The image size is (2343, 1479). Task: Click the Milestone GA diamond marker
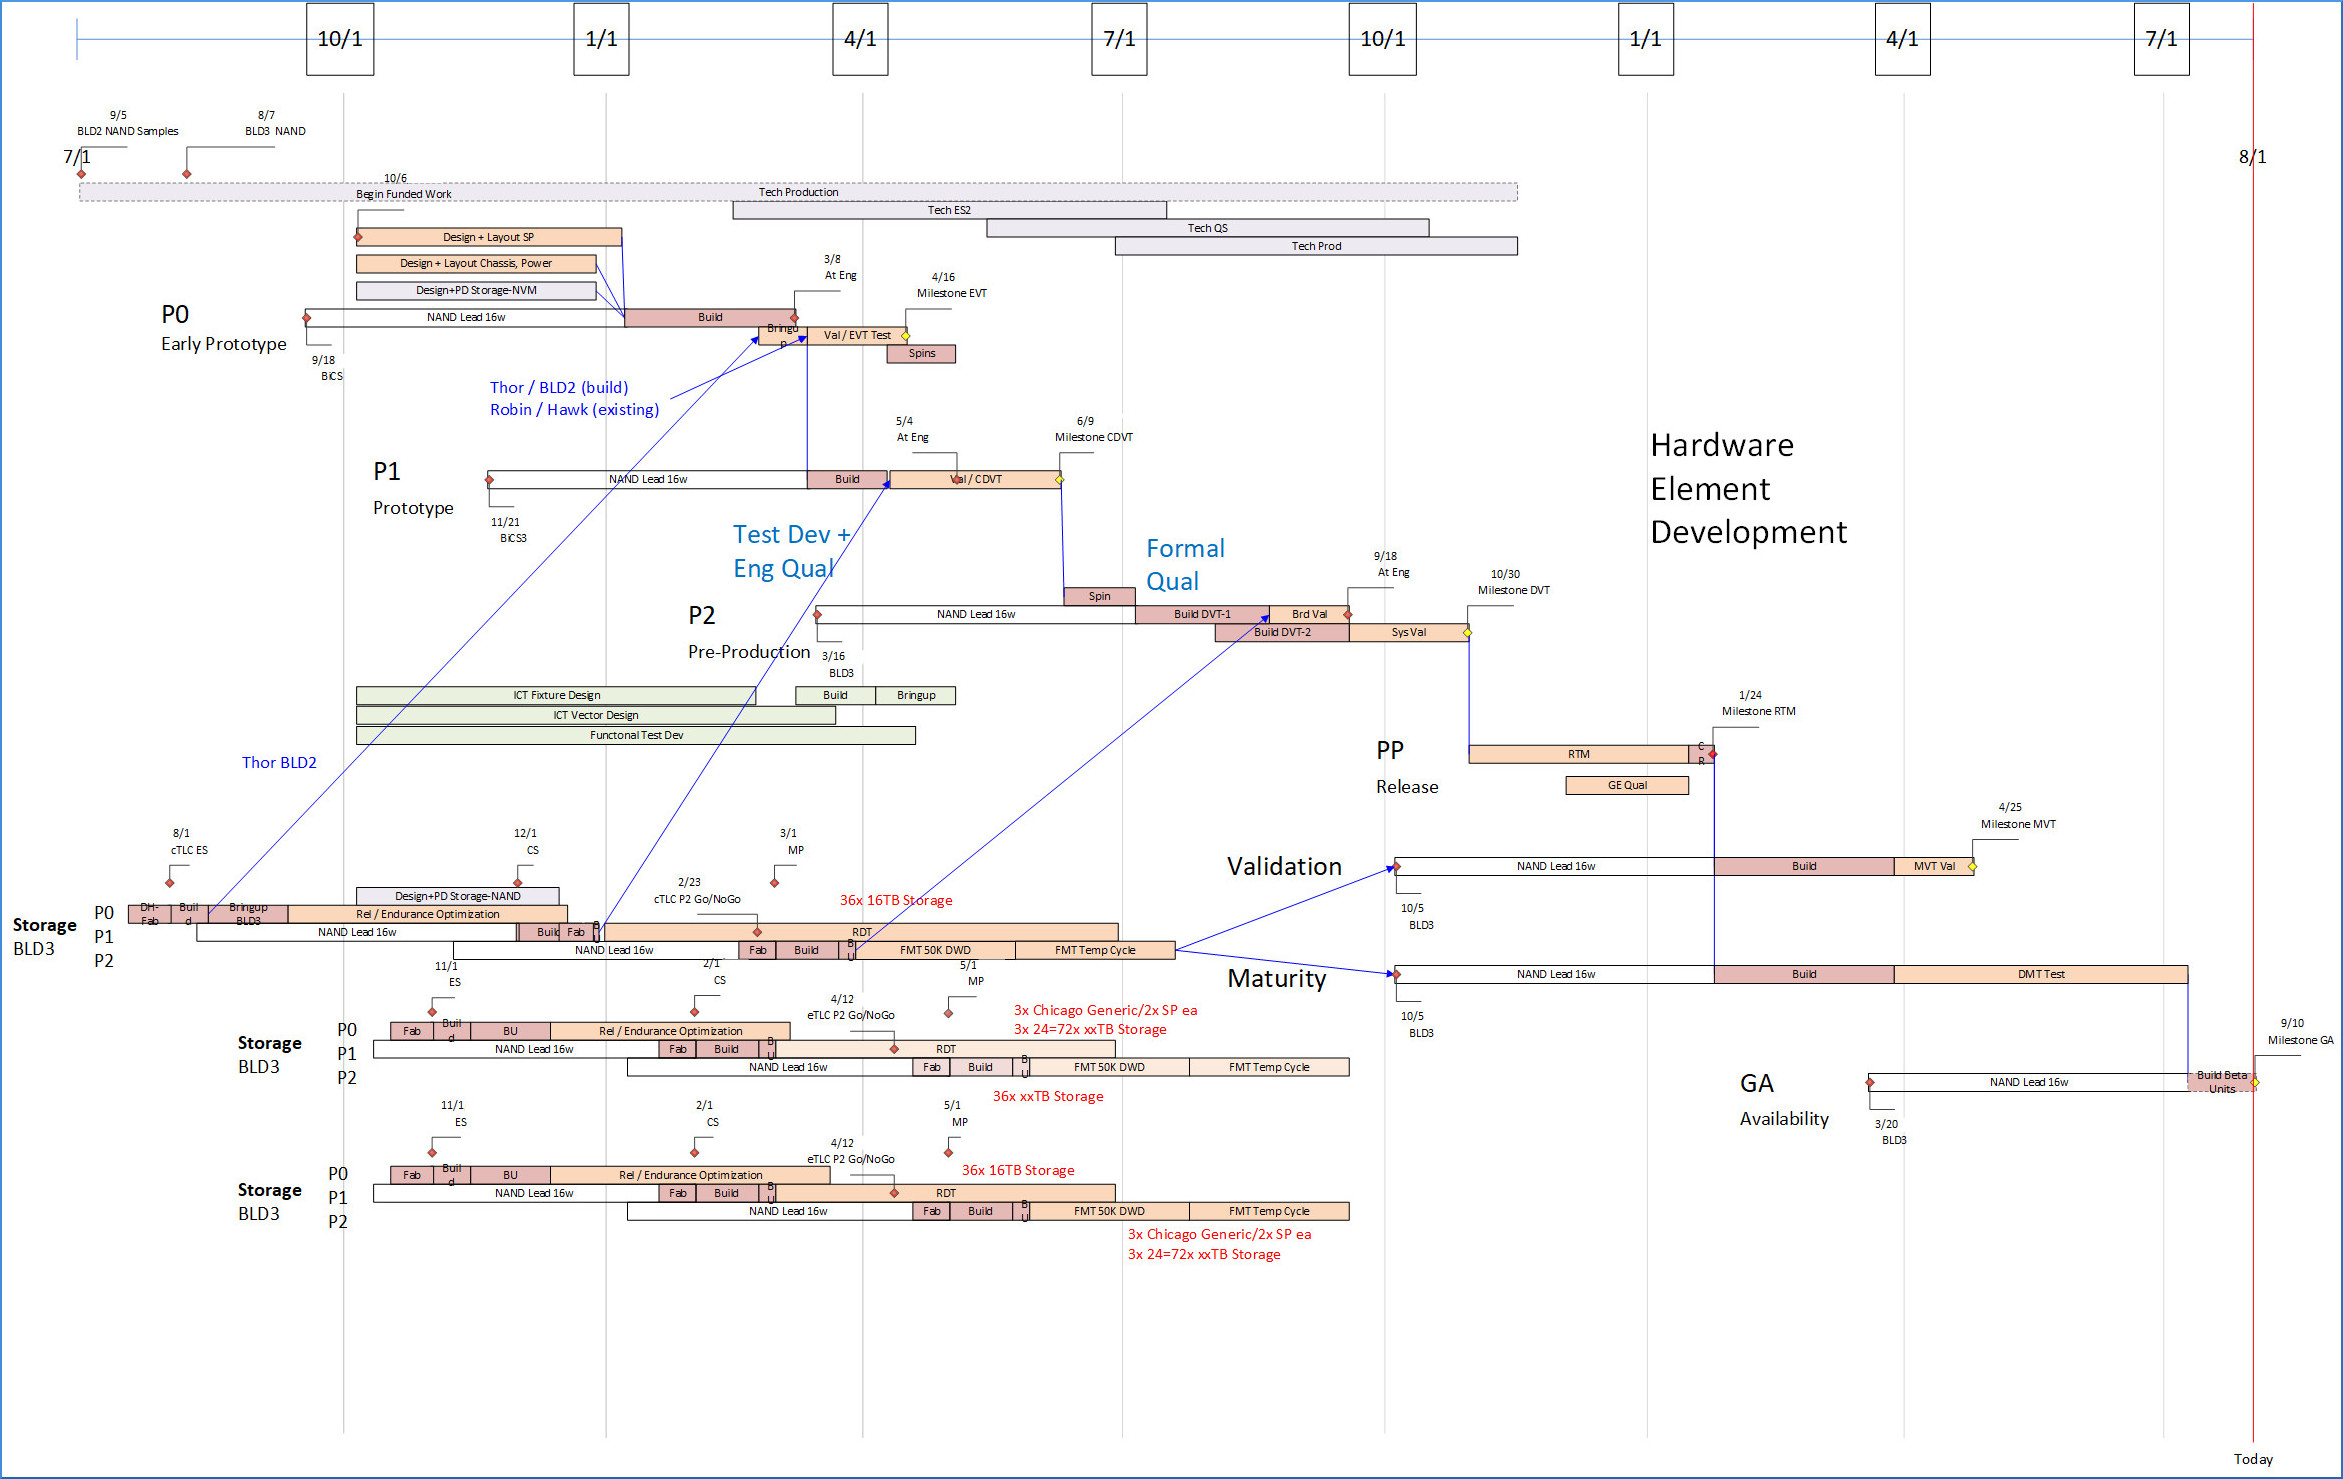(2255, 1082)
